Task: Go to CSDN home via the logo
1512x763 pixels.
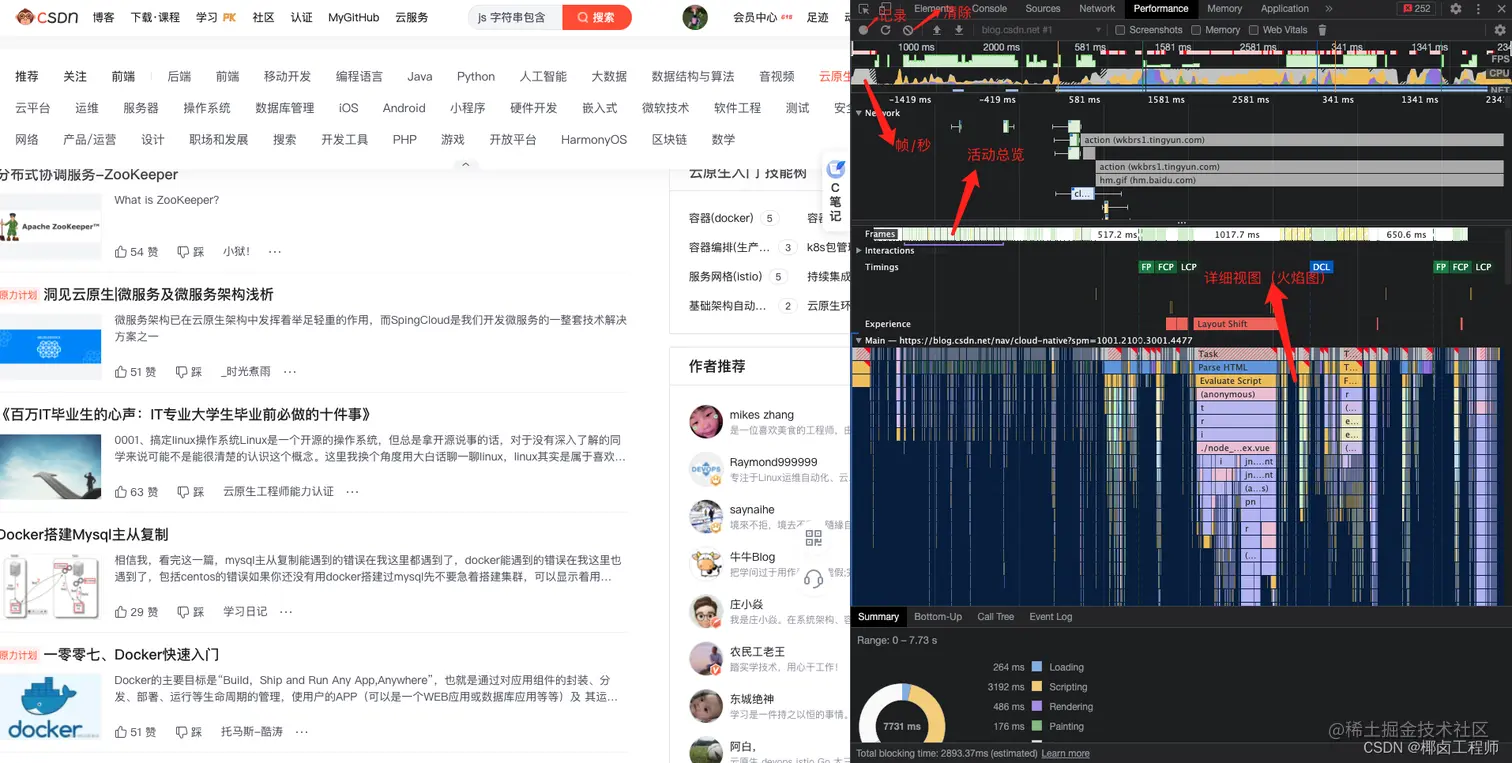Action: (46, 17)
